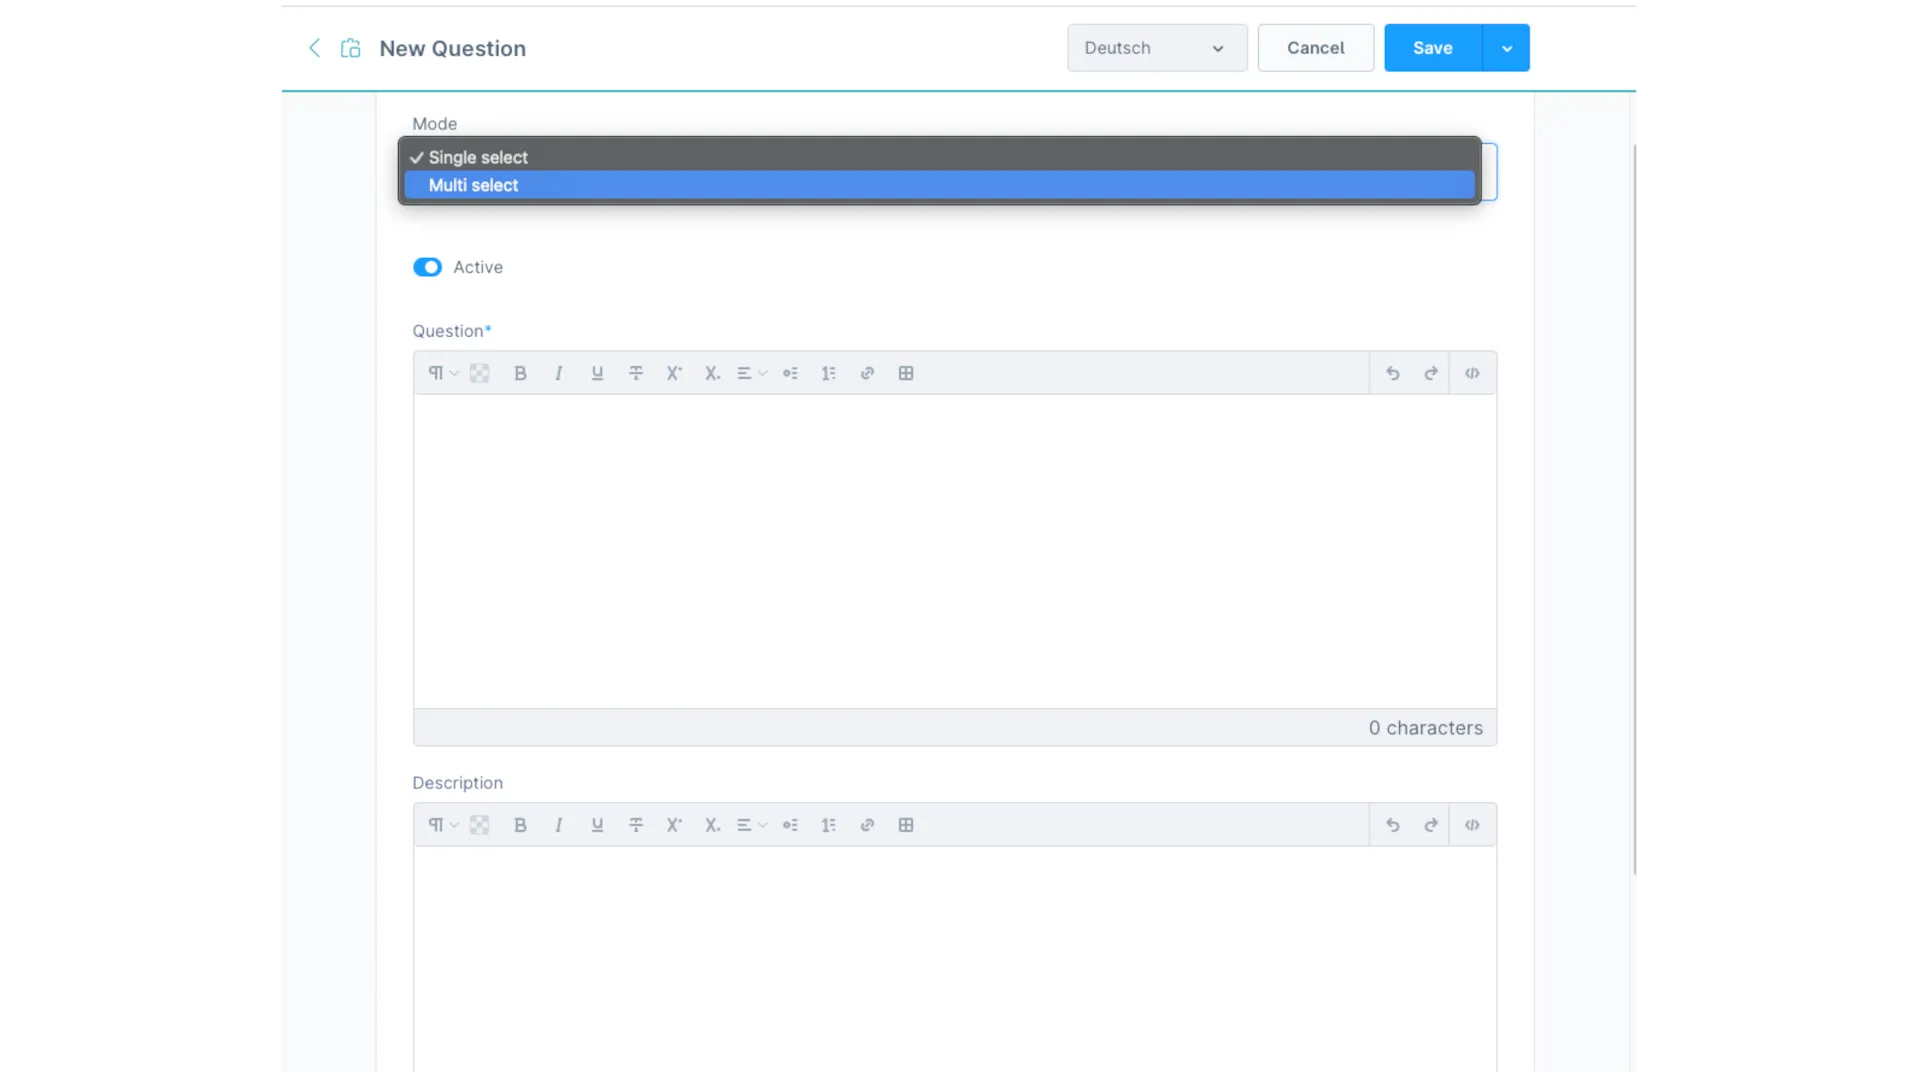Insert a table in the Description editor
The image size is (1920, 1080).
(906, 824)
